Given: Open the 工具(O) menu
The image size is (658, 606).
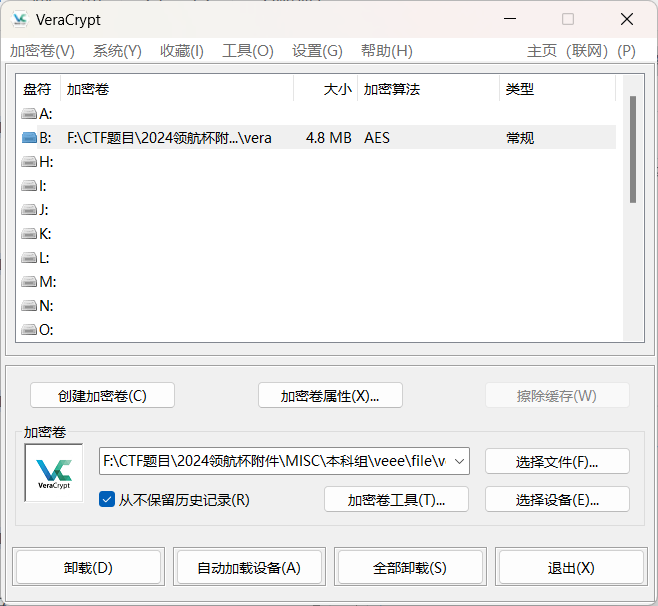Looking at the screenshot, I should pos(247,51).
